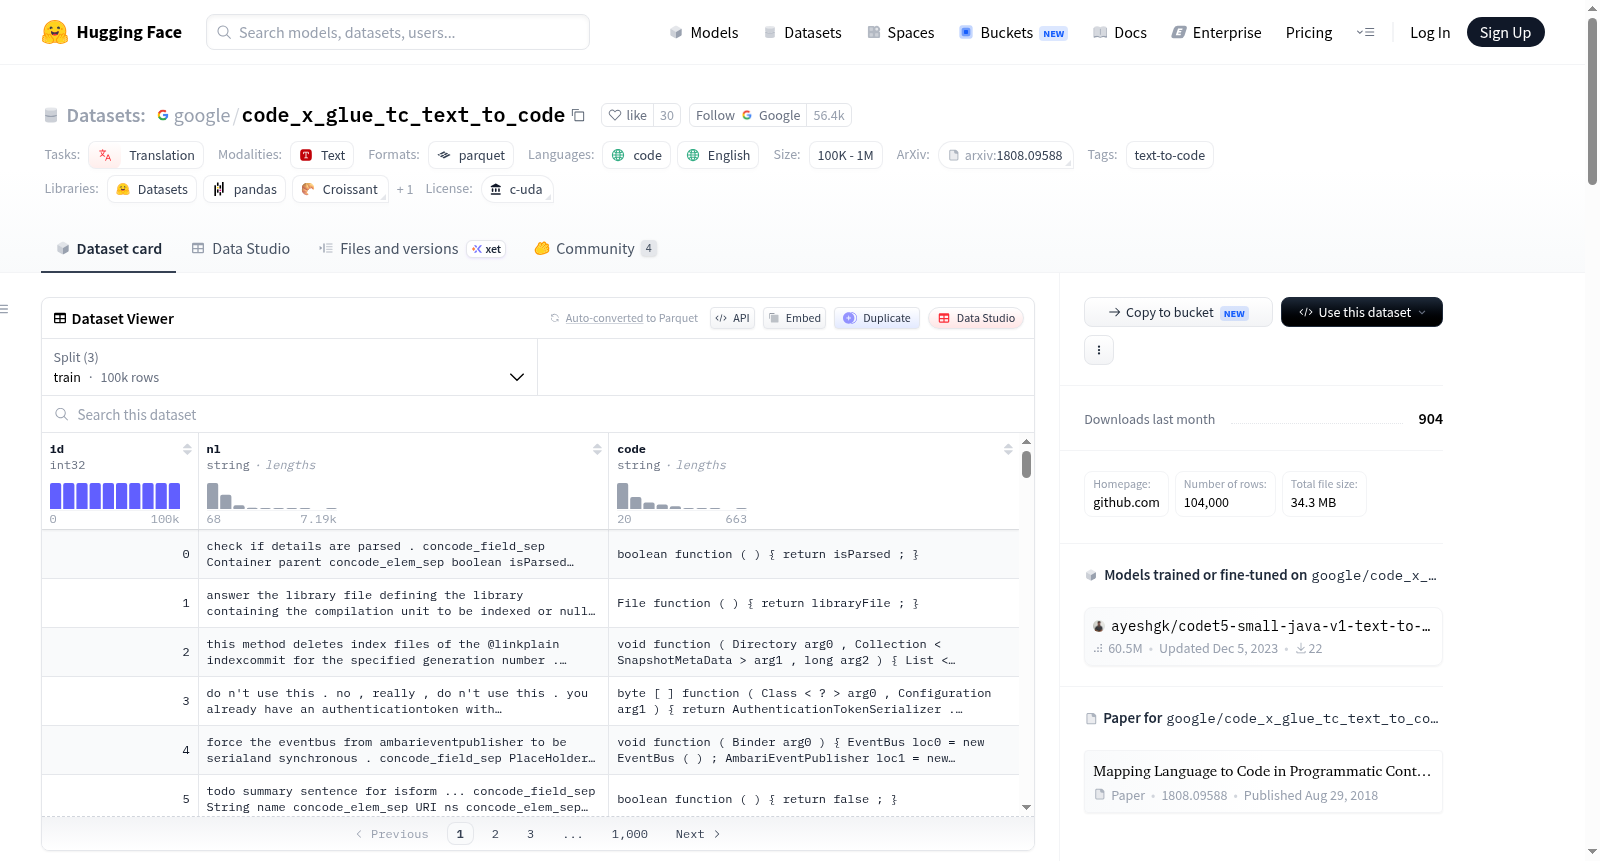Click the nl lengths histogram
The image size is (1600, 861).
pos(271,496)
